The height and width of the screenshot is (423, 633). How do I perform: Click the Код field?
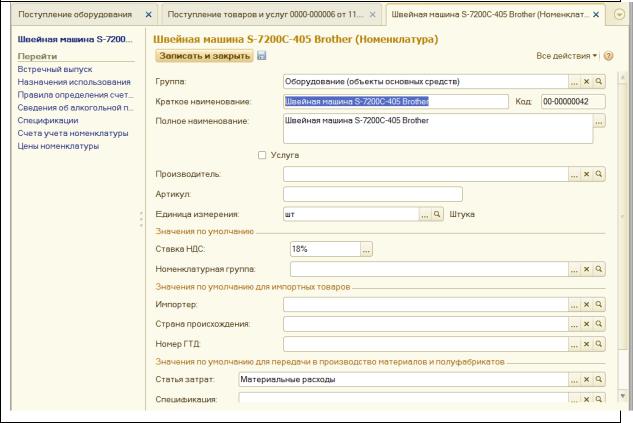click(x=573, y=102)
